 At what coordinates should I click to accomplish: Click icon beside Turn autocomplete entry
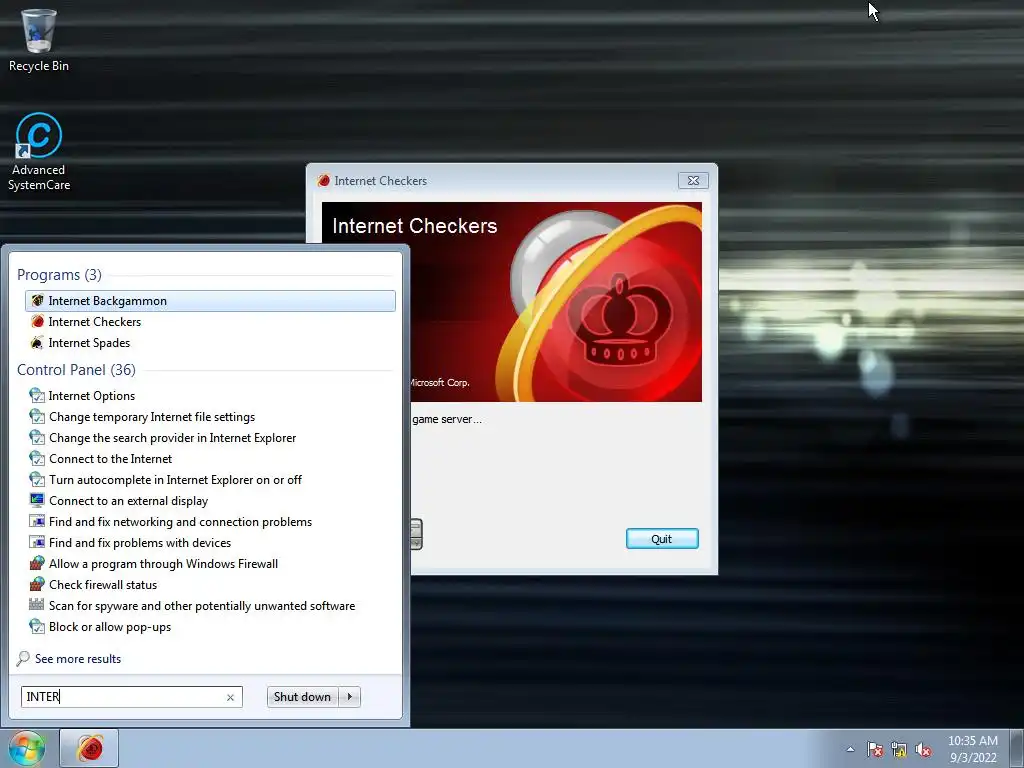coord(37,479)
